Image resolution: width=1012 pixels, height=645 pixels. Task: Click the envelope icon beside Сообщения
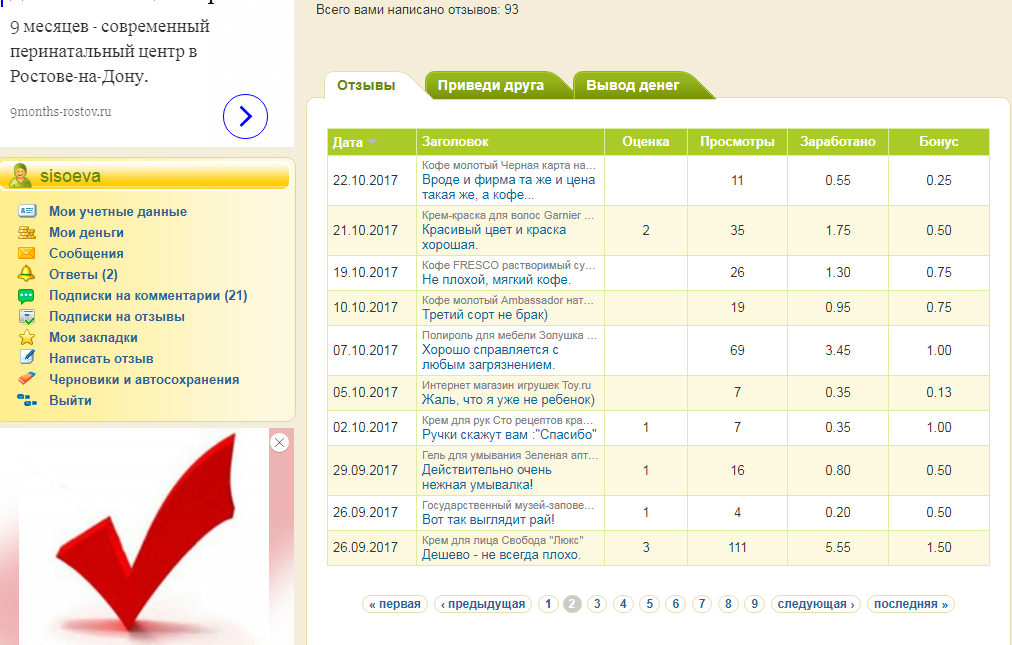coord(26,253)
